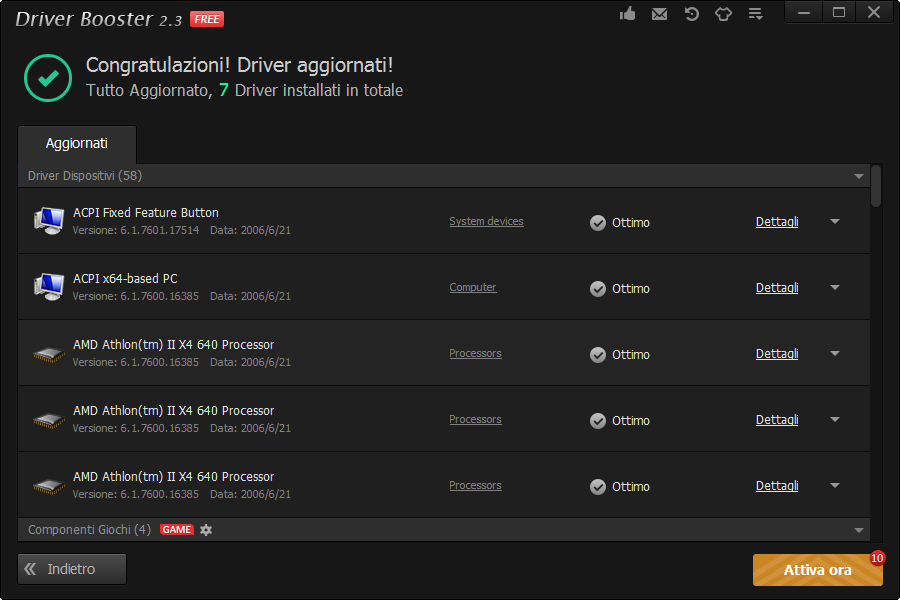Open dropdown arrow for ACPI x64-based PC row

pos(835,287)
